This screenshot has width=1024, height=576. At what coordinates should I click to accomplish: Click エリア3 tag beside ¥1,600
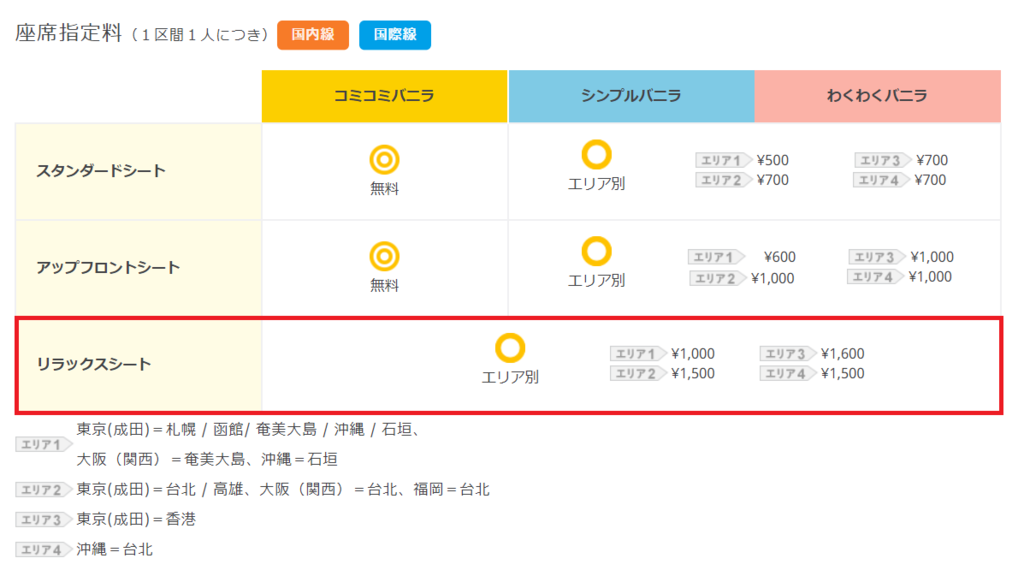point(788,354)
